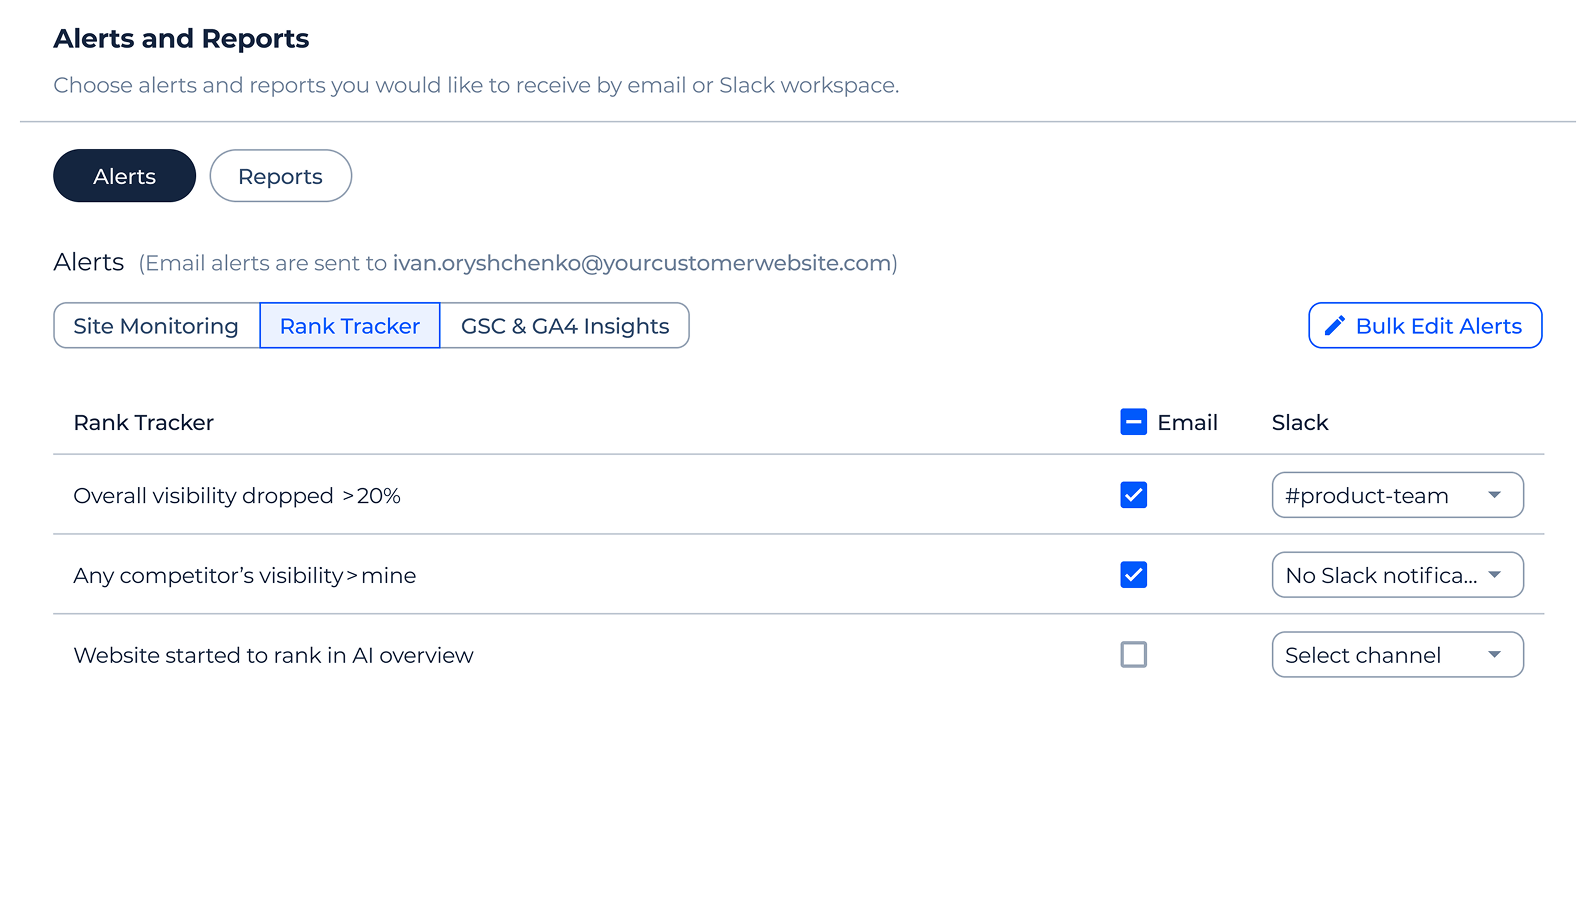Viewport: 1596px width, 900px height.
Task: Toggle the Email select-all checkbox in header
Action: tap(1133, 422)
